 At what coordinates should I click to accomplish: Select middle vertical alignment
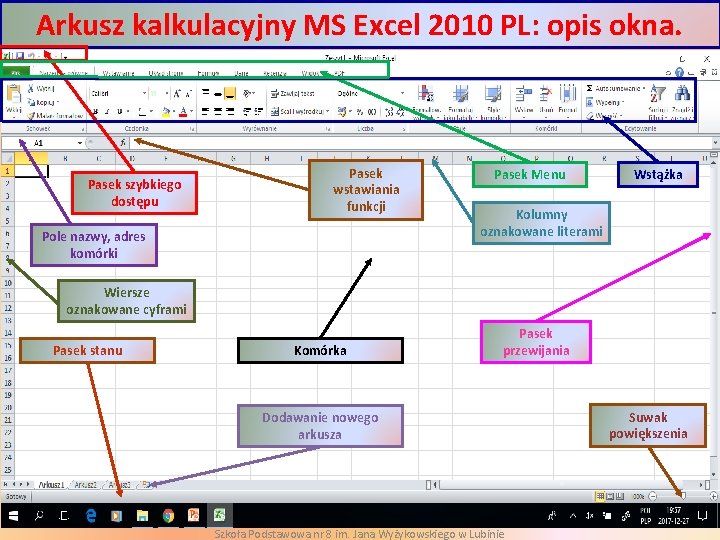(218, 93)
